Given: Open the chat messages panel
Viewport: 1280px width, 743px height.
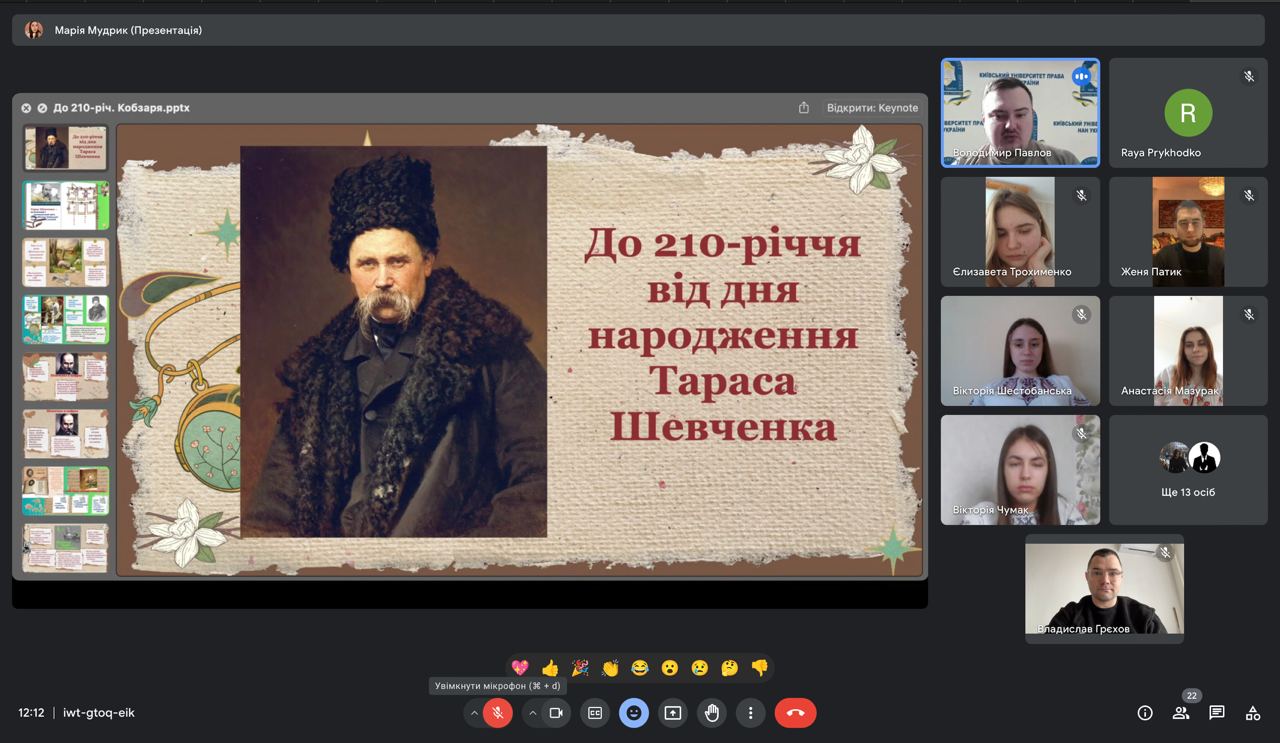Looking at the screenshot, I should tap(1217, 713).
